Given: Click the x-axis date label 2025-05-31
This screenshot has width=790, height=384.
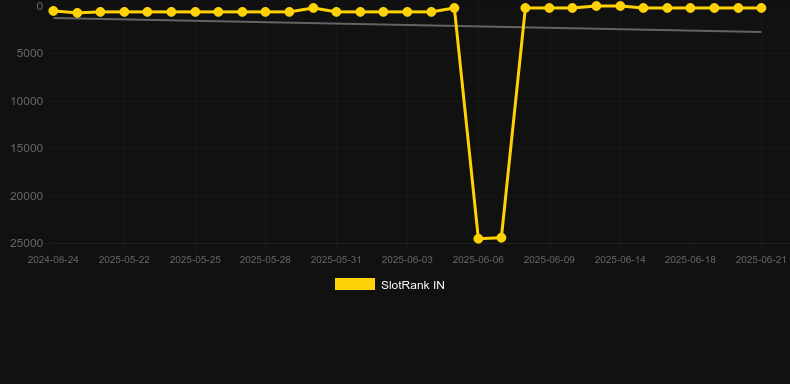Looking at the screenshot, I should (336, 260).
